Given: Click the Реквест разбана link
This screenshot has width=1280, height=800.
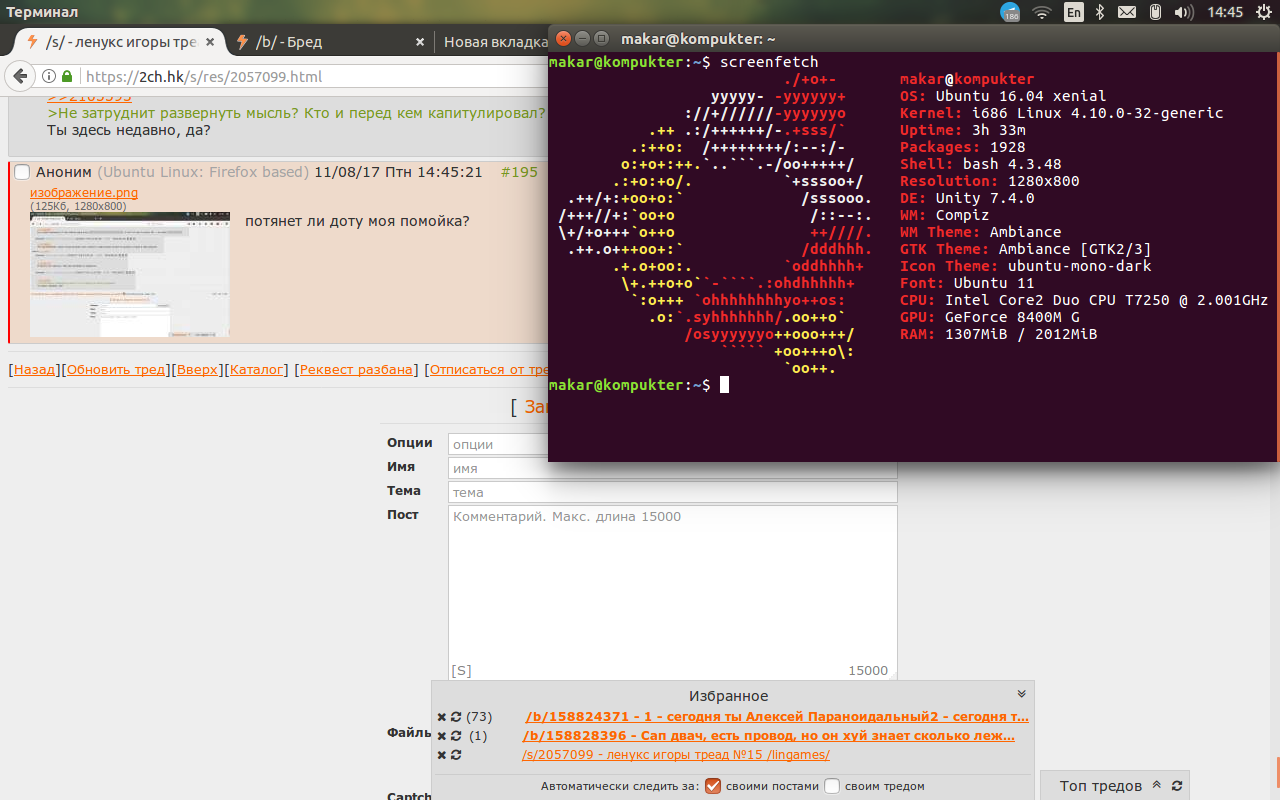Looking at the screenshot, I should click(356, 369).
